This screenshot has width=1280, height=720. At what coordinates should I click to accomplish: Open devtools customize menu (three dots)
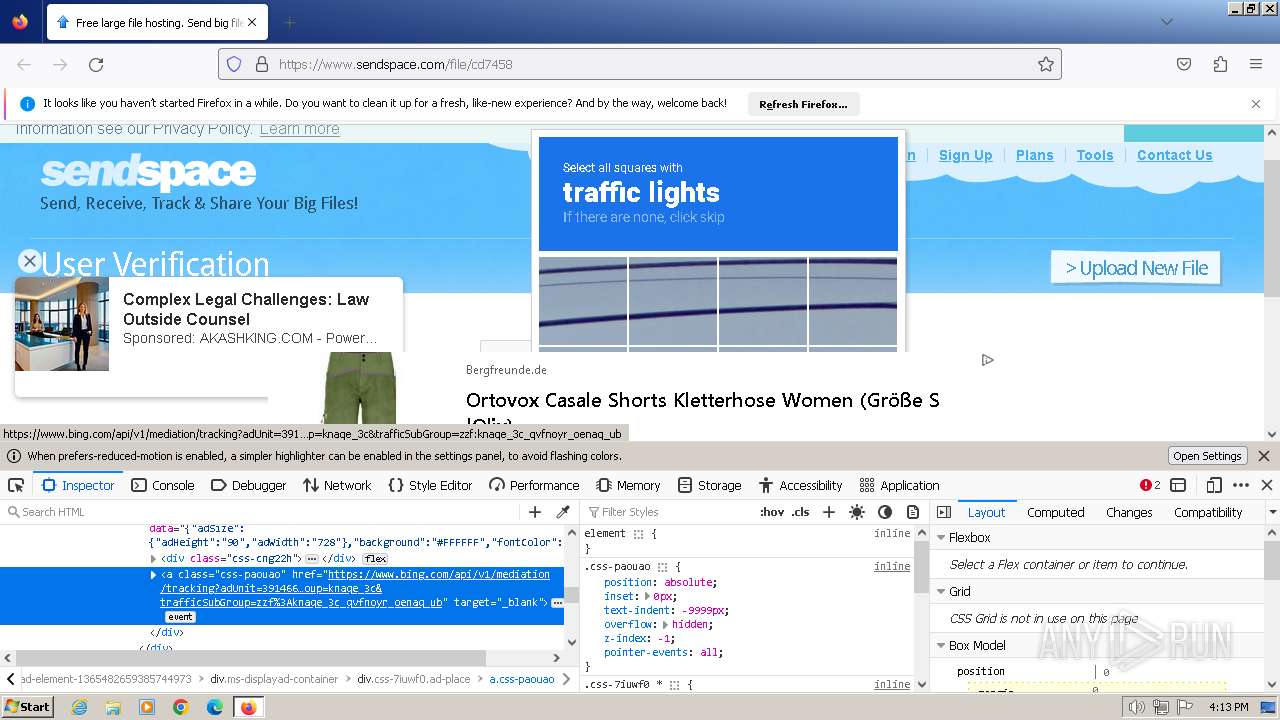[x=1241, y=485]
